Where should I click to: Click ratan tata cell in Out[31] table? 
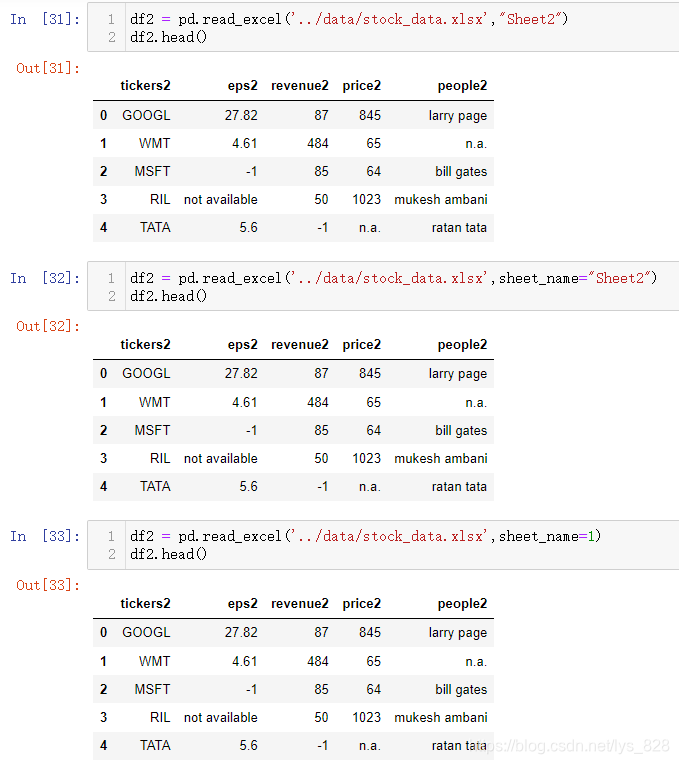point(459,228)
